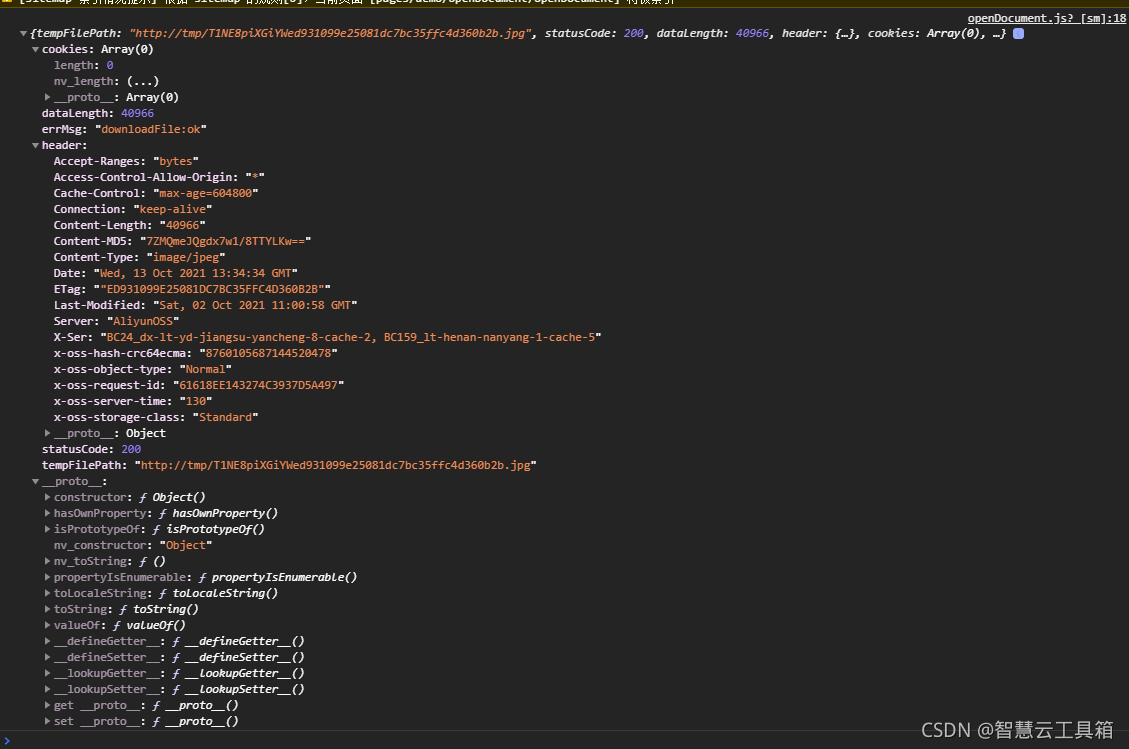This screenshot has width=1129, height=749.
Task: Collapse the root tempFilePath object
Action: [x=24, y=34]
